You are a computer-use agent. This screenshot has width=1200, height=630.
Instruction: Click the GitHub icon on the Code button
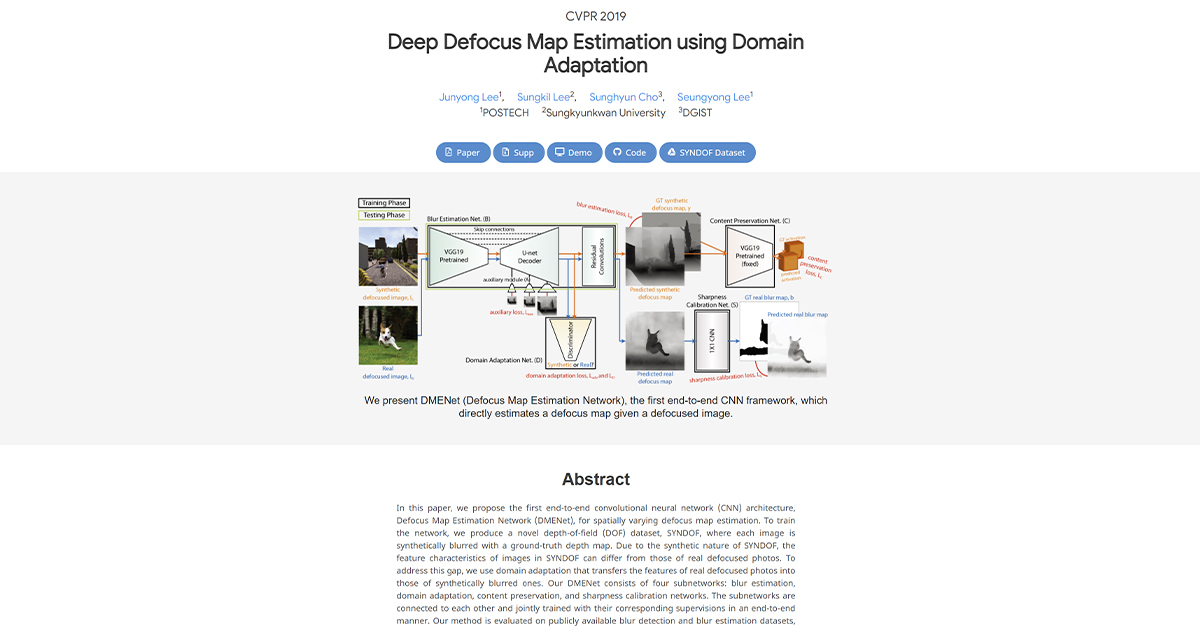point(618,152)
